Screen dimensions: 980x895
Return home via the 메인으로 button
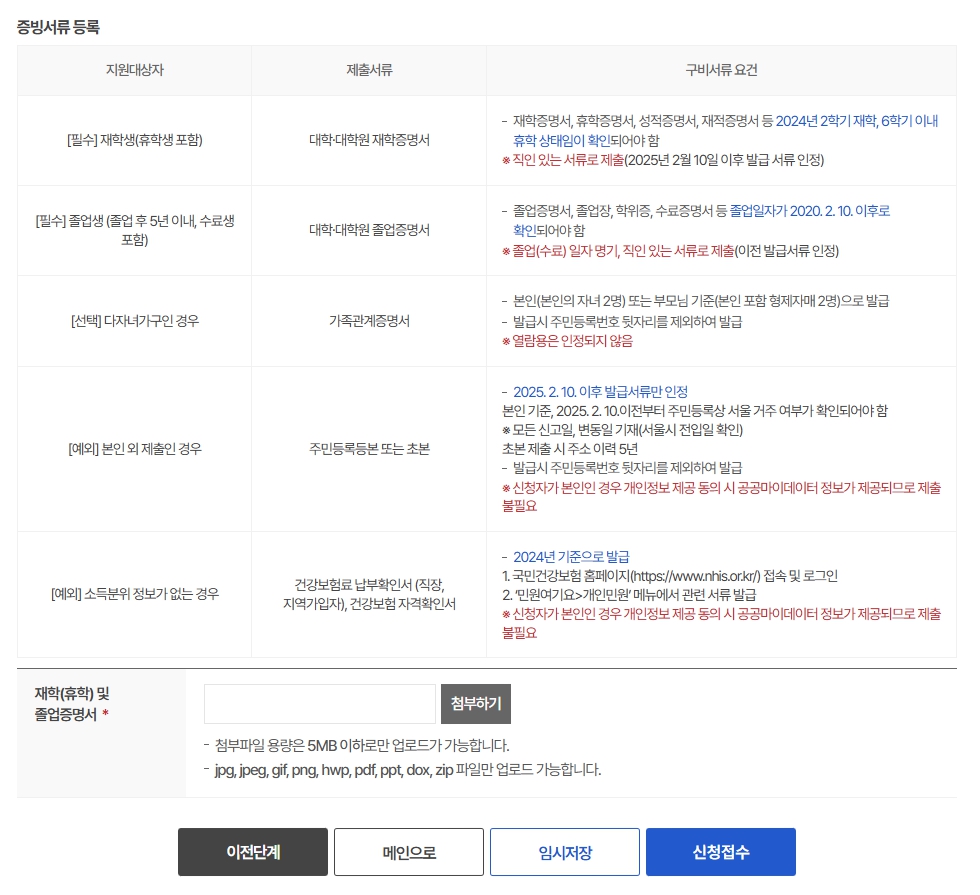(409, 852)
